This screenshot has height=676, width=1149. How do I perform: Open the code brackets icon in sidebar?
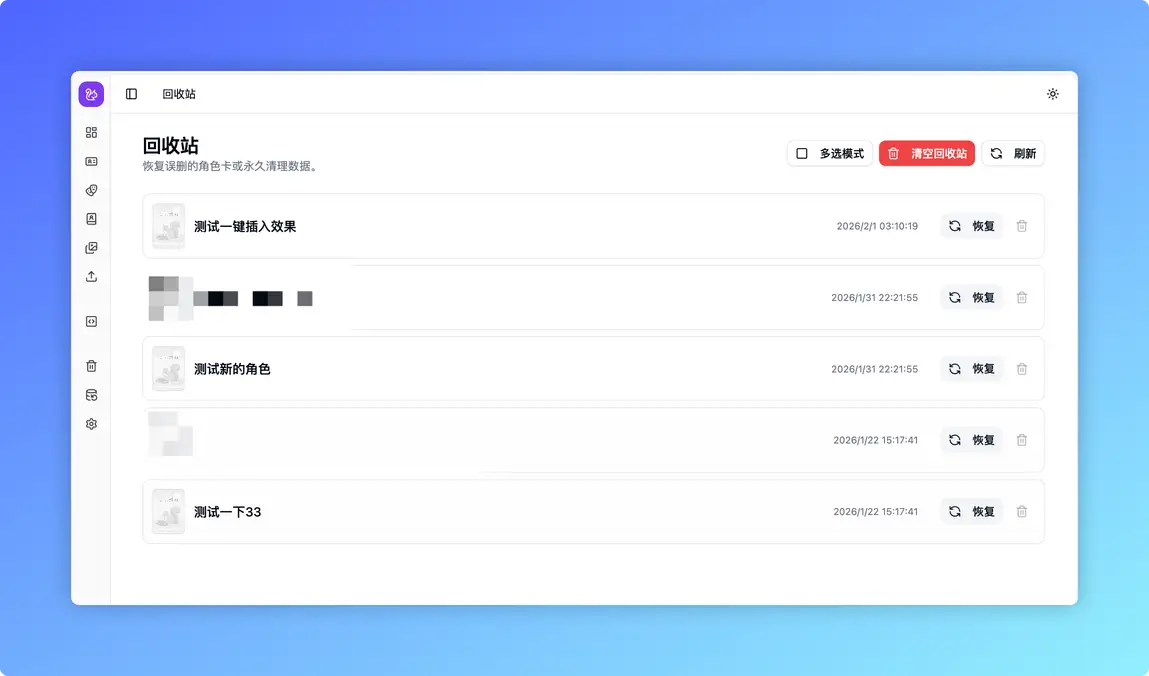[91, 322]
